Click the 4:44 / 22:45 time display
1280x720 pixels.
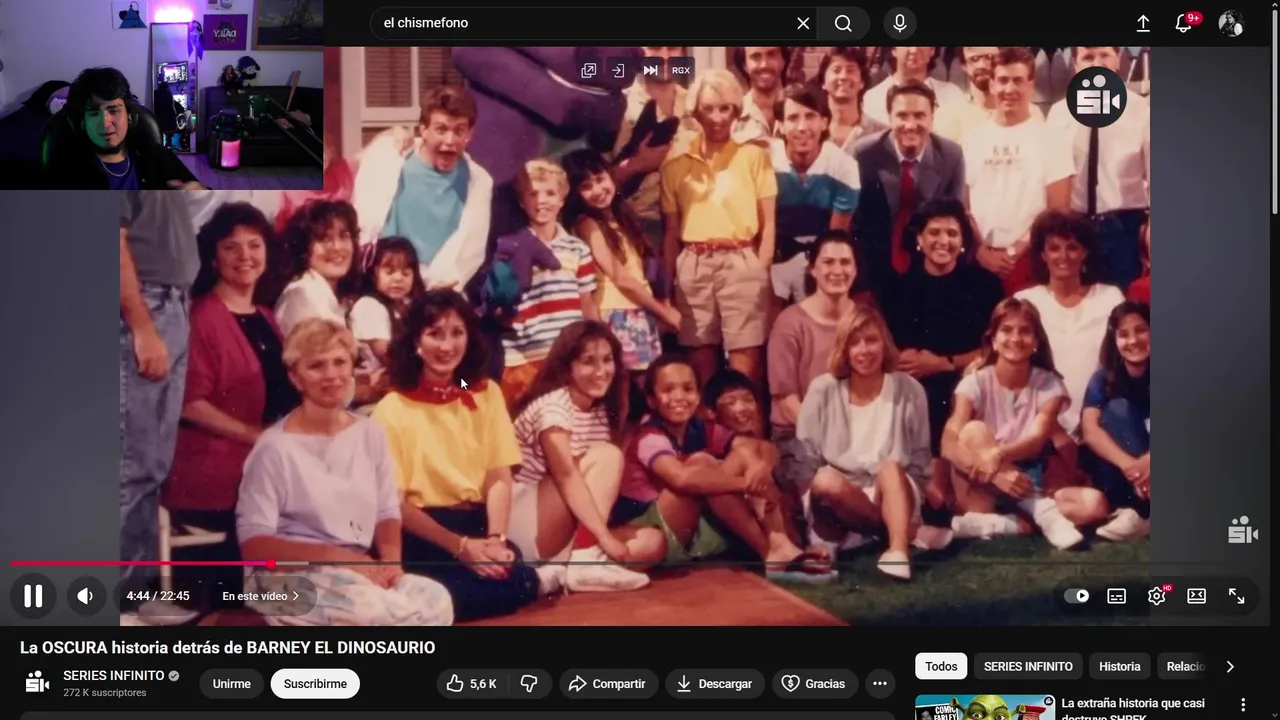[158, 596]
